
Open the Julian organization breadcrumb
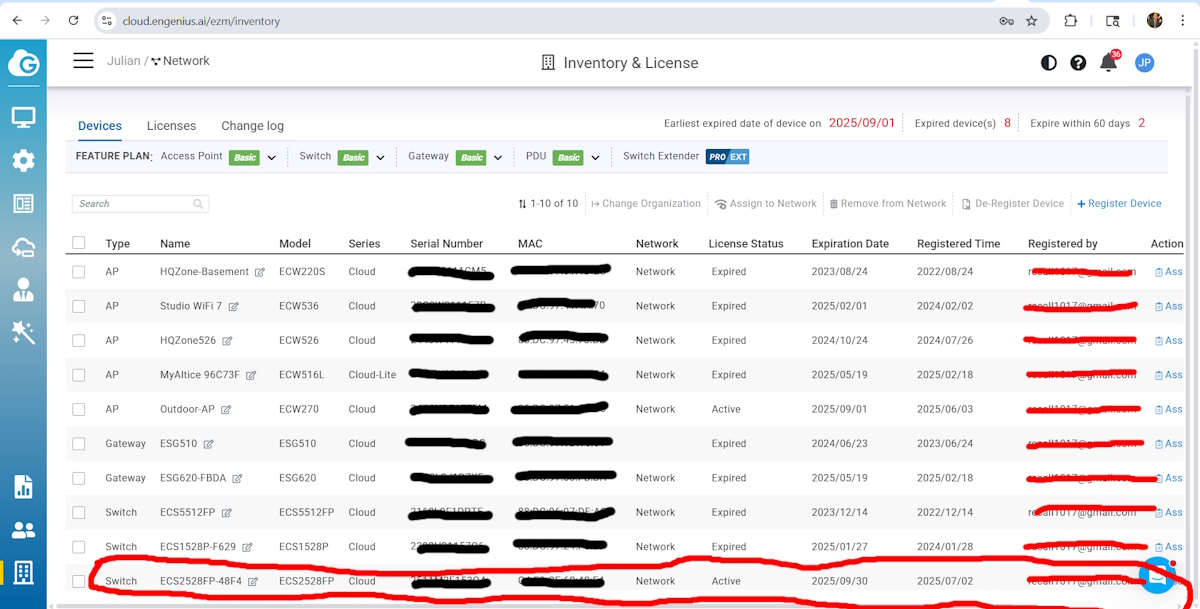click(x=124, y=61)
